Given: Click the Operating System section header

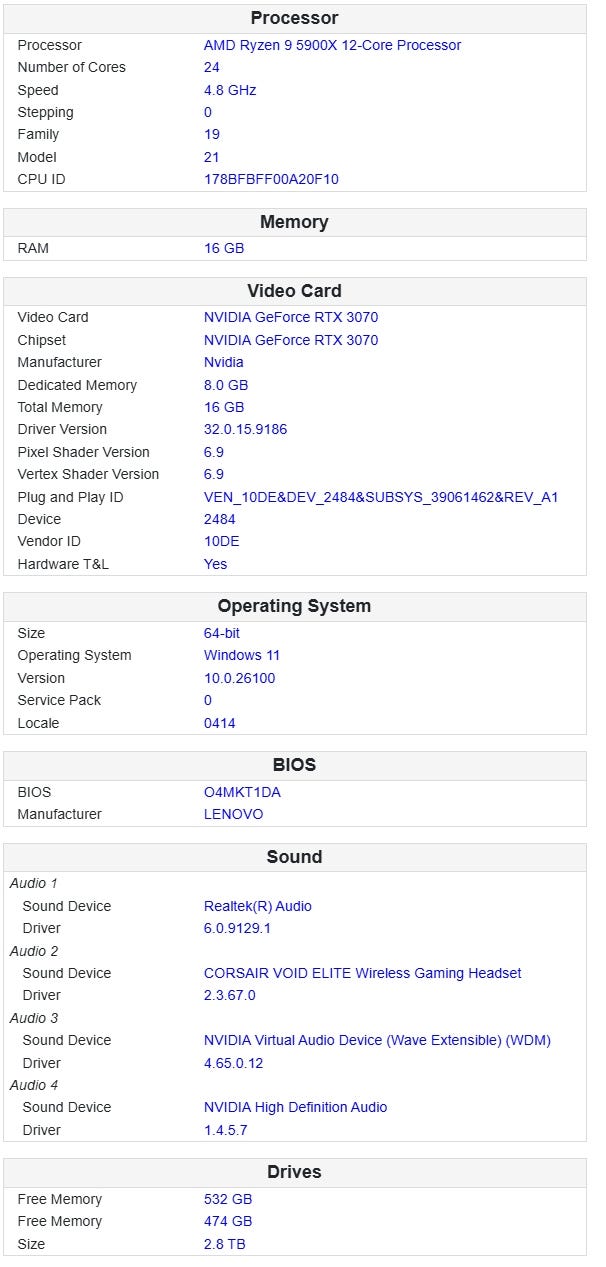Looking at the screenshot, I should 294,606.
